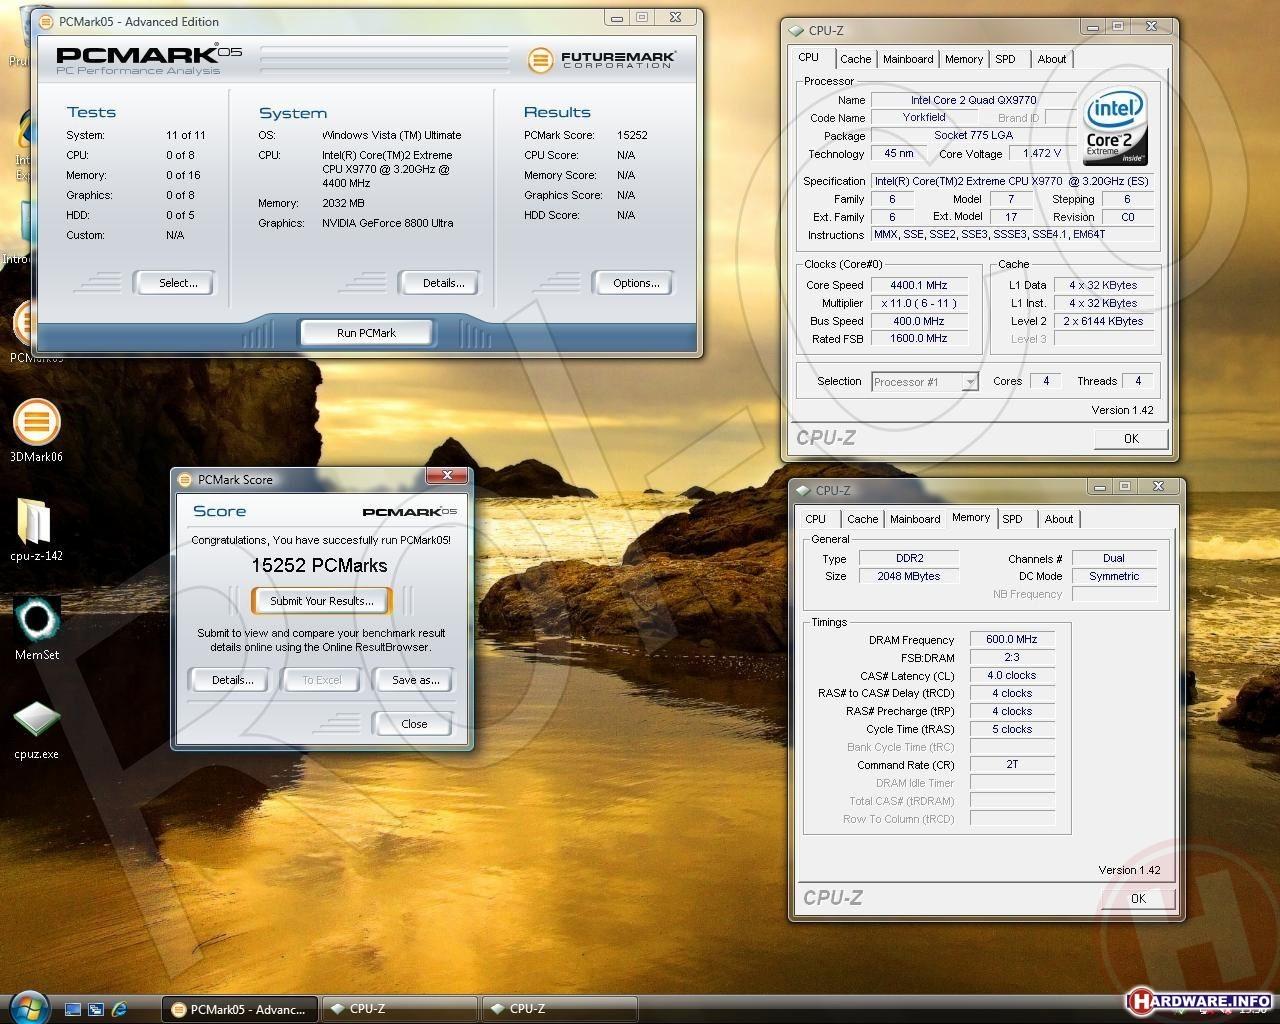The image size is (1280, 1024).
Task: Click the CPU-Z CPU window title icon
Action: [x=796, y=31]
